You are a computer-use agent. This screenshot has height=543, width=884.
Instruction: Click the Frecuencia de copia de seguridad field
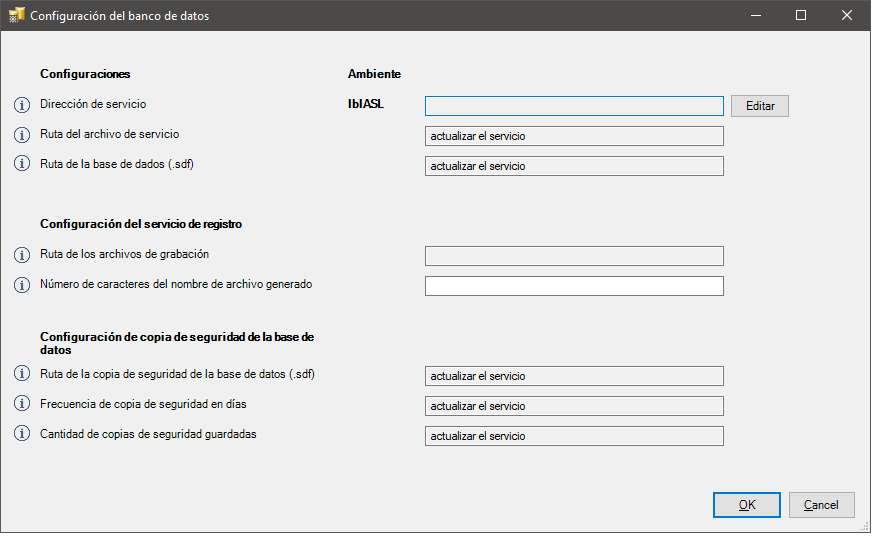tap(574, 406)
